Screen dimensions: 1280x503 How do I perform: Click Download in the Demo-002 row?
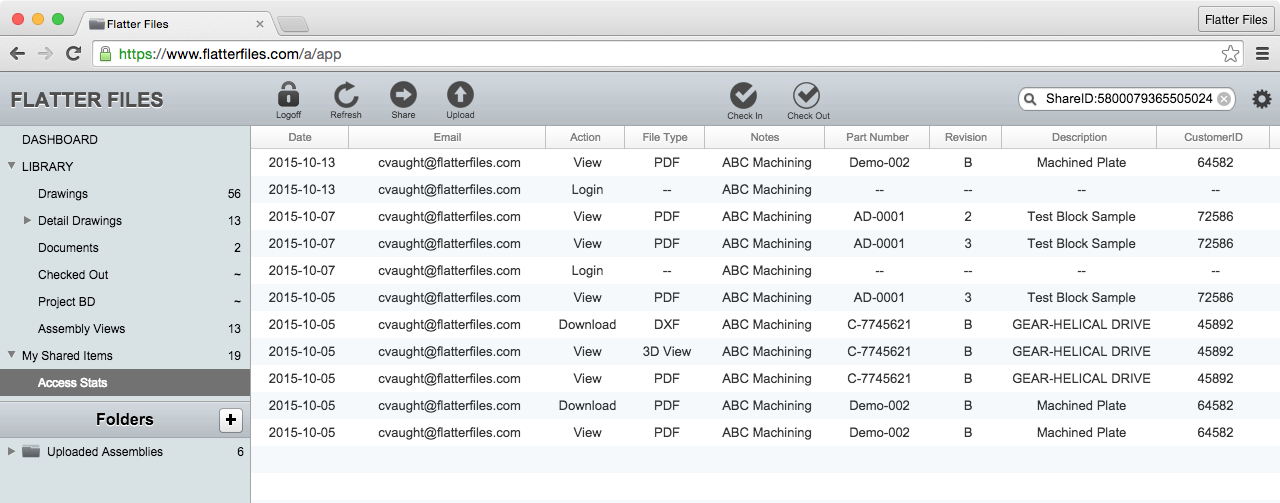(588, 405)
